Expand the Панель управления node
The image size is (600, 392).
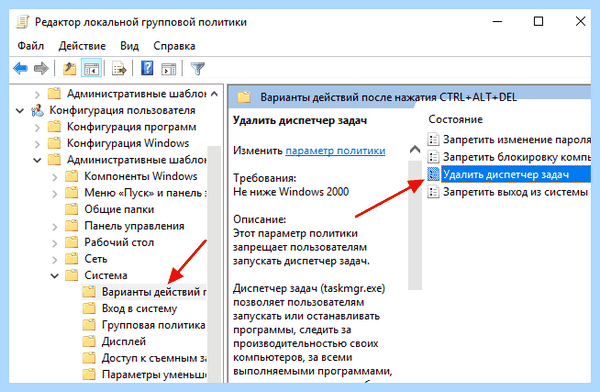(55, 227)
